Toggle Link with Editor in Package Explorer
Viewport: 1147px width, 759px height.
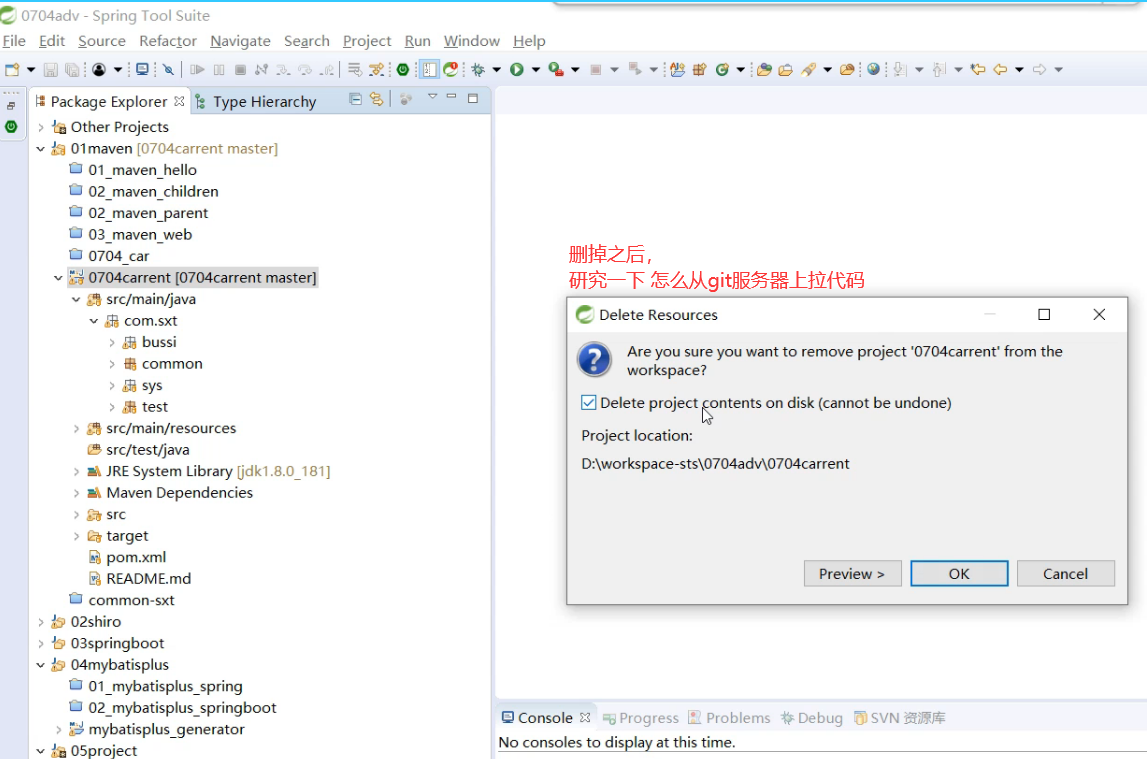click(376, 99)
